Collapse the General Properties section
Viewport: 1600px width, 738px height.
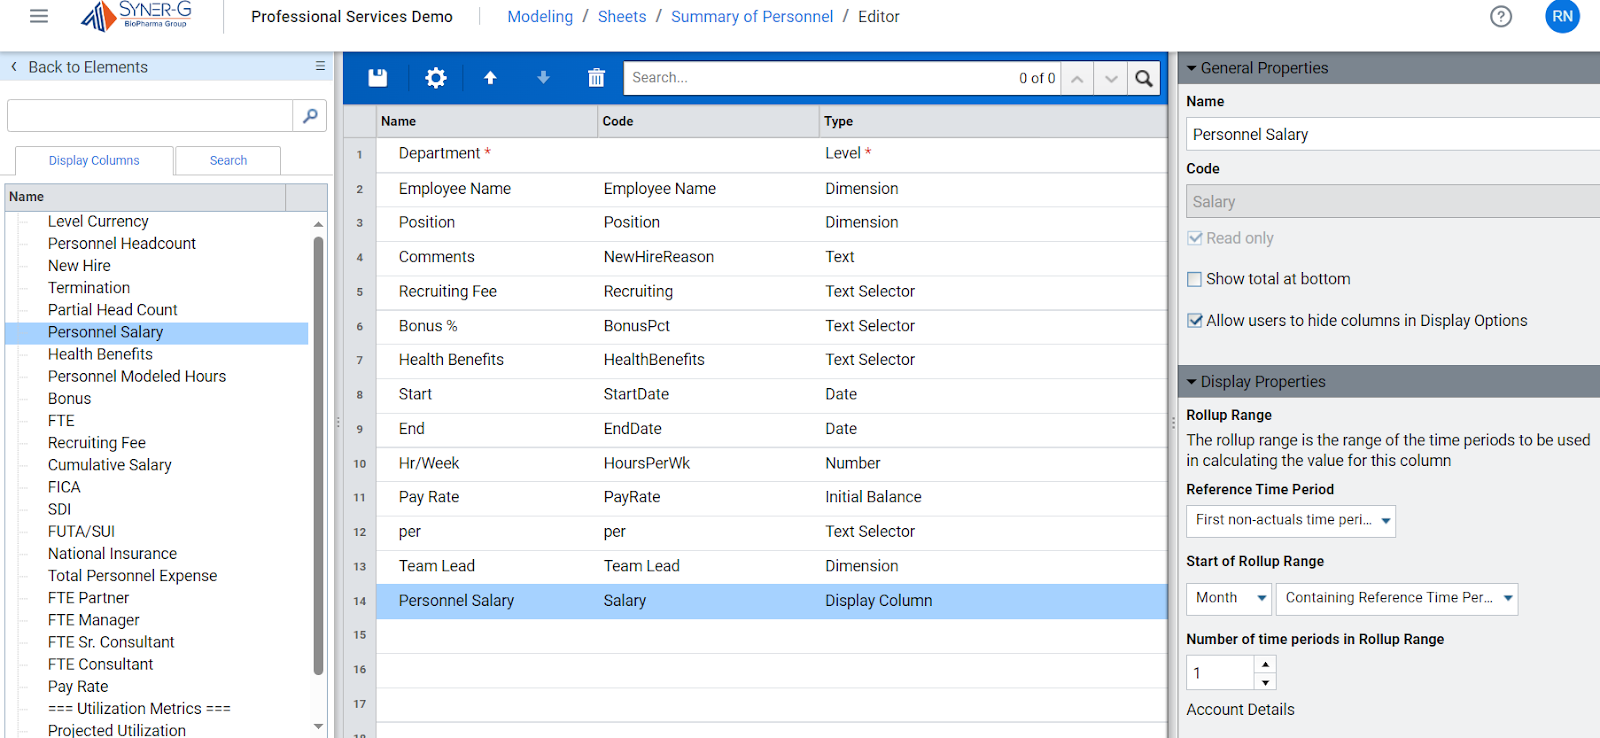(1192, 68)
